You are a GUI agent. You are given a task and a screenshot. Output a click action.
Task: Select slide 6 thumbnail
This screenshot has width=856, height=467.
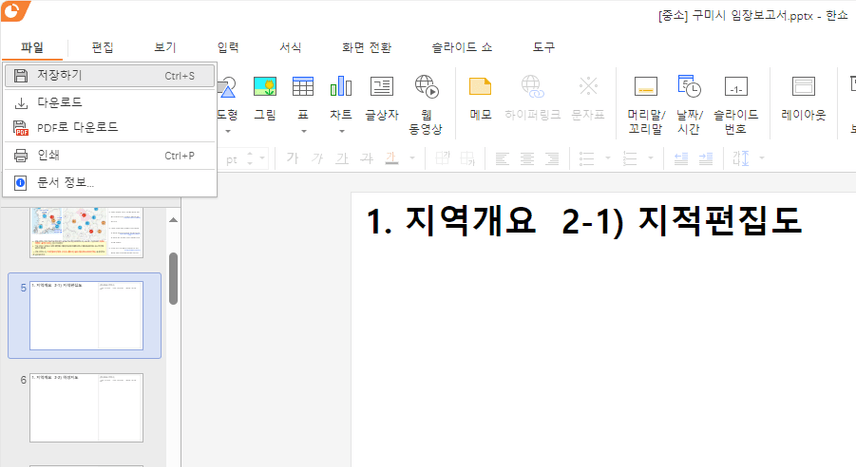(86, 407)
